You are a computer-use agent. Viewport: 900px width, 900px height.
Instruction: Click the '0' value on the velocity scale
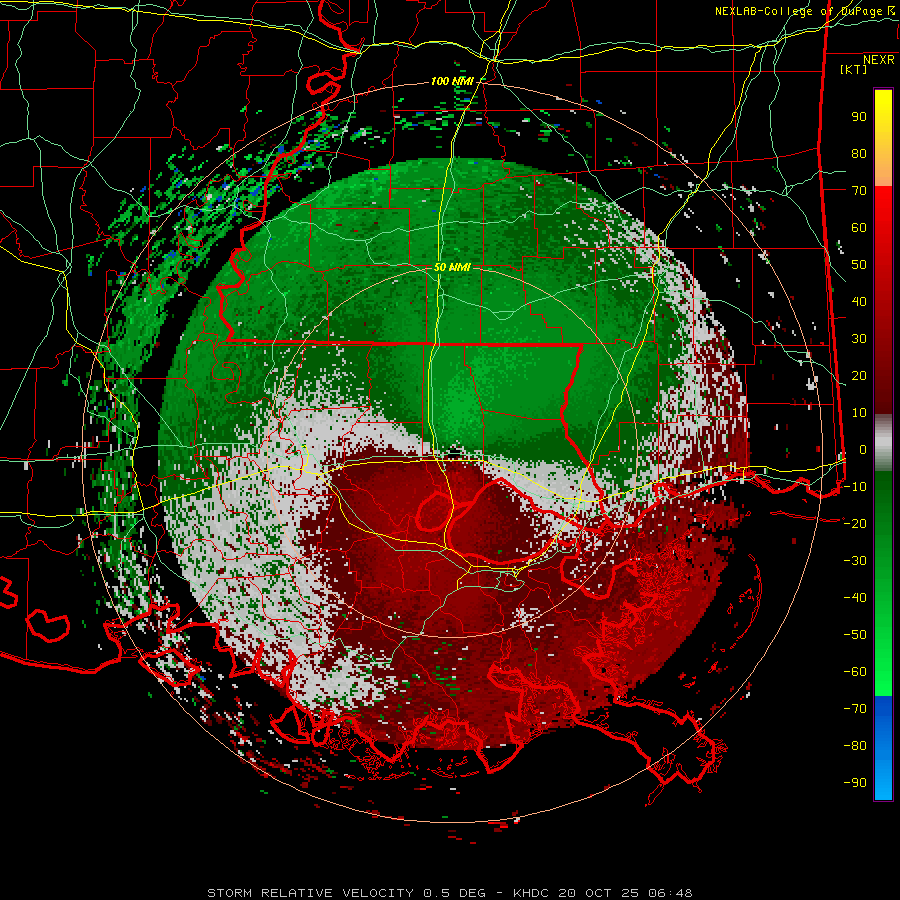pos(863,450)
